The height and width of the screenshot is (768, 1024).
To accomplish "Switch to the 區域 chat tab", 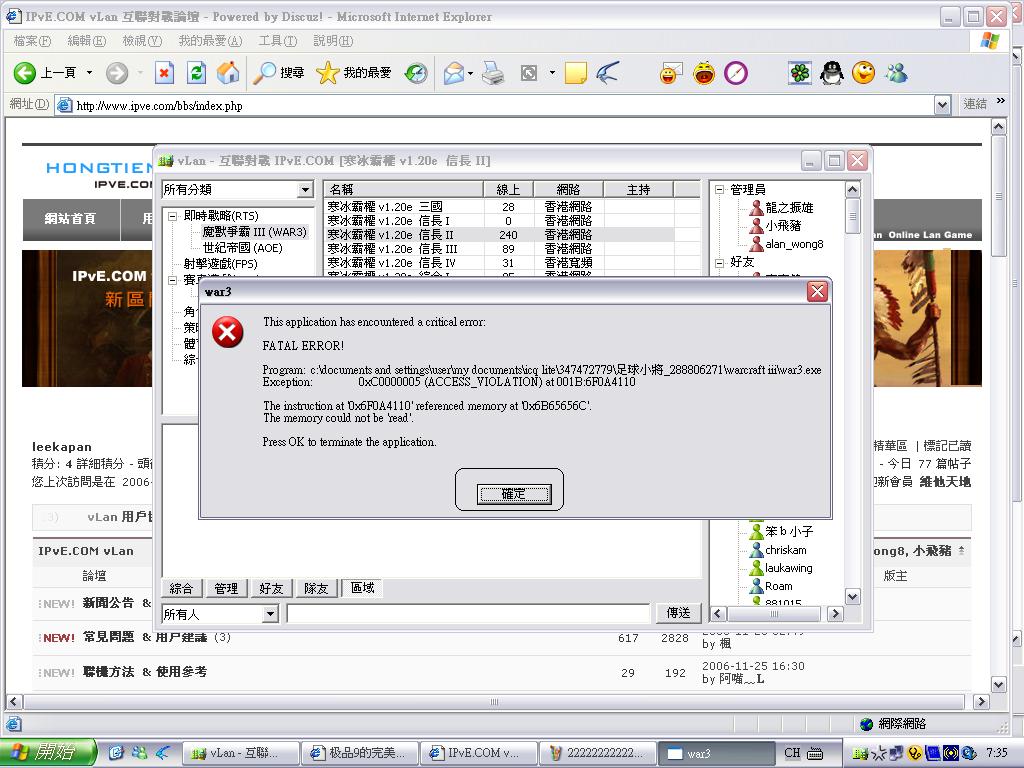I will point(362,588).
